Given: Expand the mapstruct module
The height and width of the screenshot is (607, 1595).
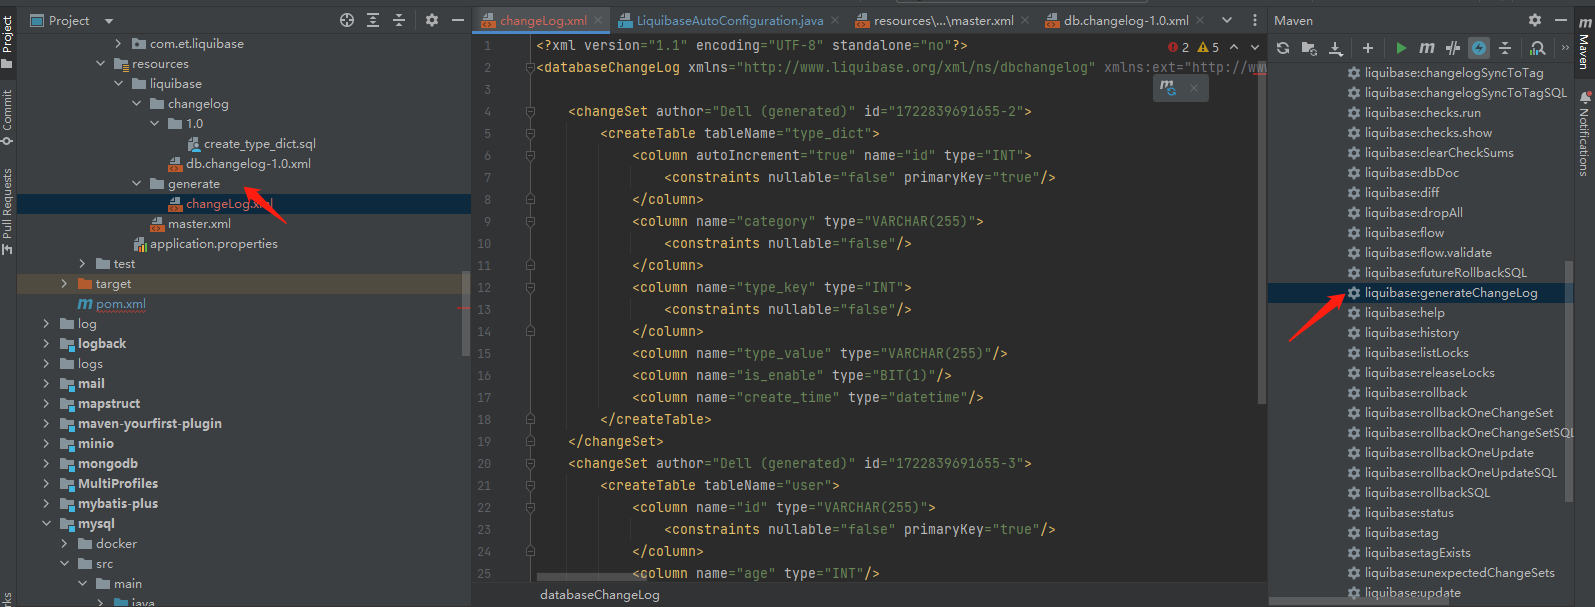Looking at the screenshot, I should tap(46, 404).
